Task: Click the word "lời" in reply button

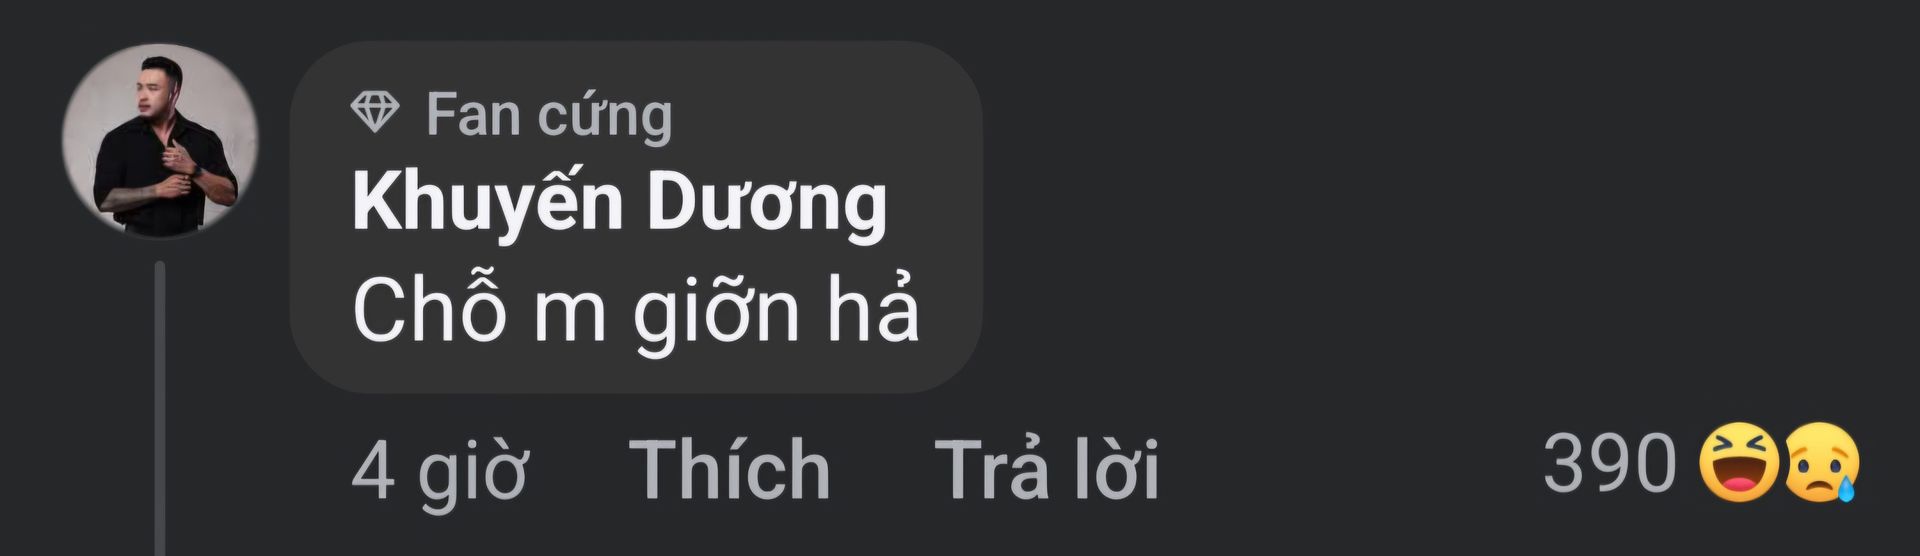Action: coord(1115,468)
